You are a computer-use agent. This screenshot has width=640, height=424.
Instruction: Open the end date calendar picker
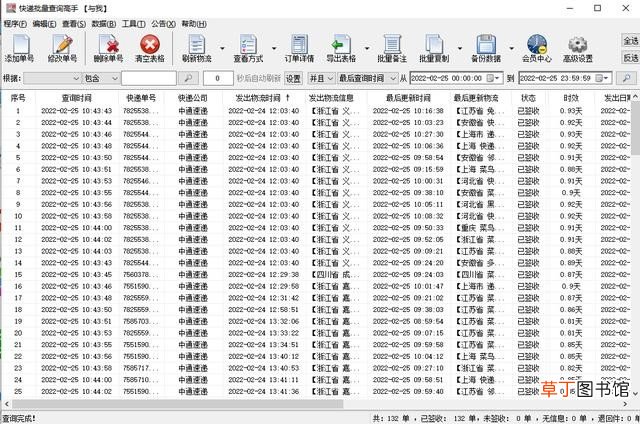coord(601,78)
